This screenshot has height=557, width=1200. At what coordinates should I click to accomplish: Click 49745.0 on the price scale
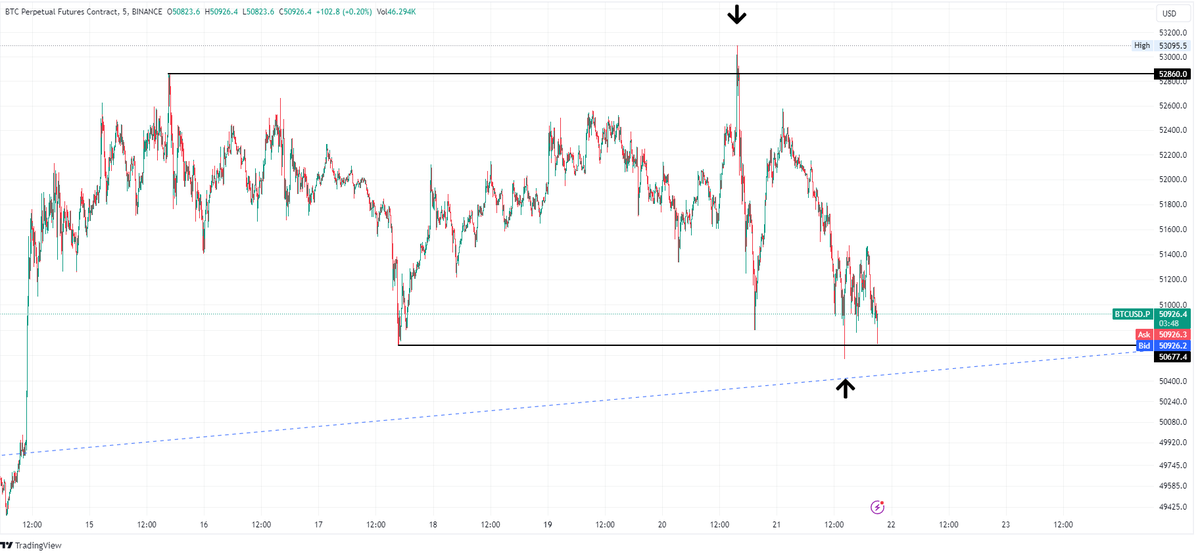1173,465
